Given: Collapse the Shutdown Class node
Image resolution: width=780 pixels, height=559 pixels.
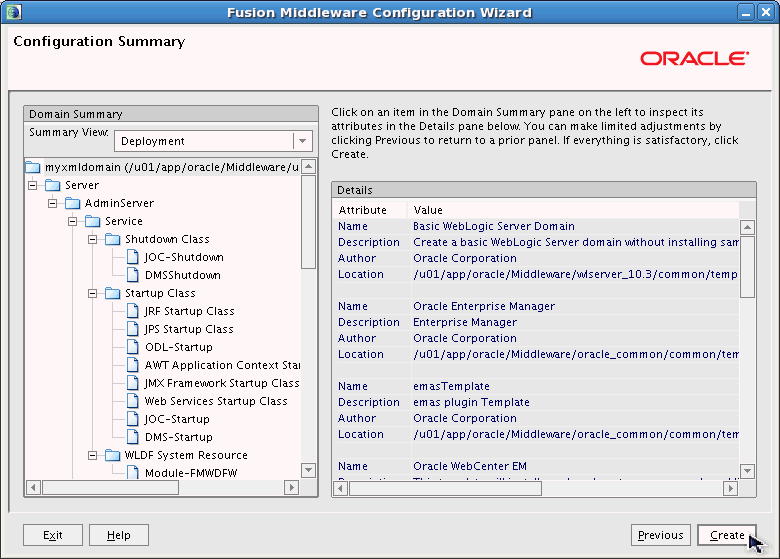Looking at the screenshot, I should click(x=93, y=240).
